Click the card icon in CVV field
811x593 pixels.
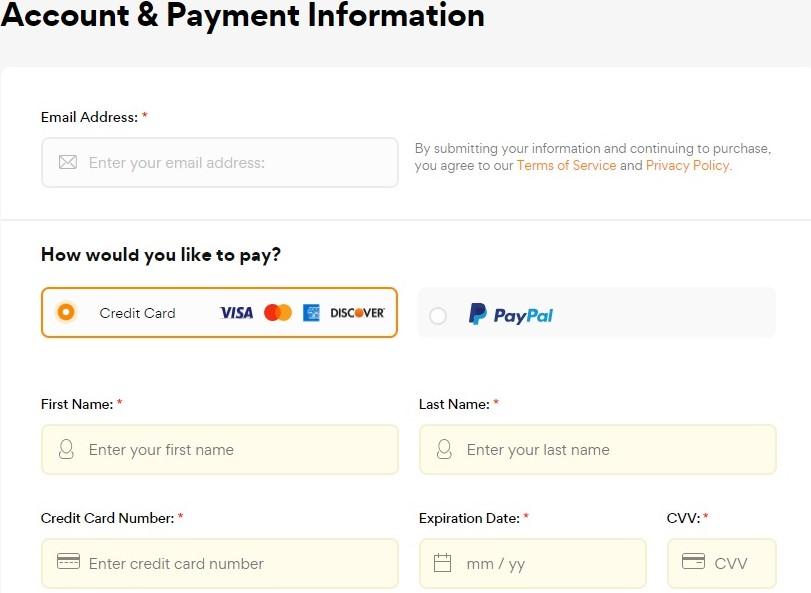(x=693, y=562)
